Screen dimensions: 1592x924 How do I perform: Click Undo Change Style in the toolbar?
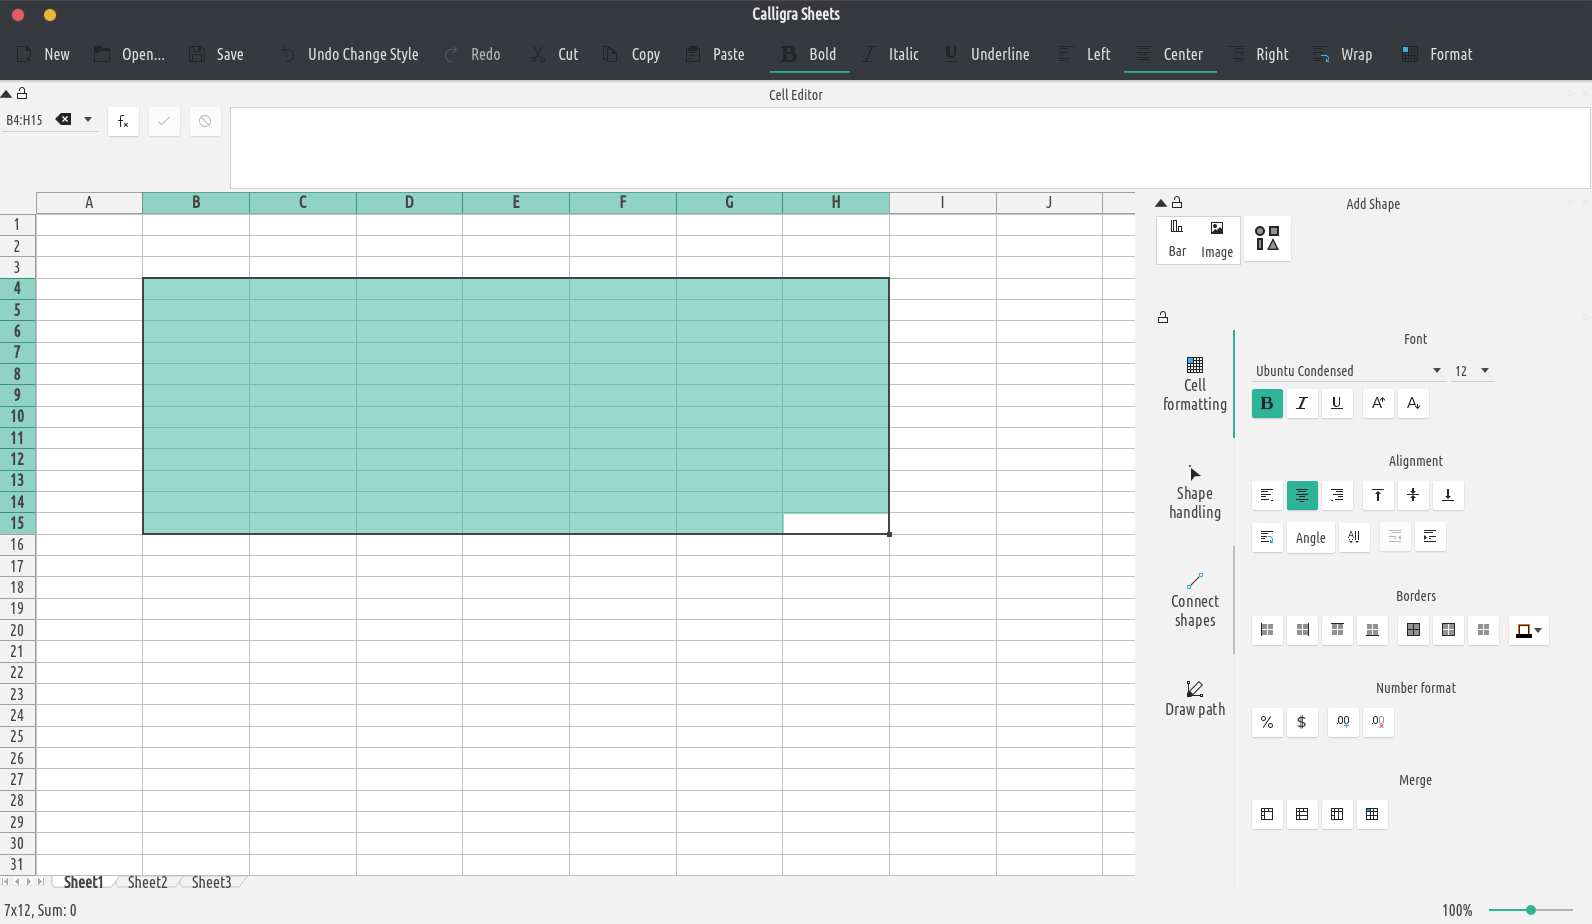tap(349, 54)
